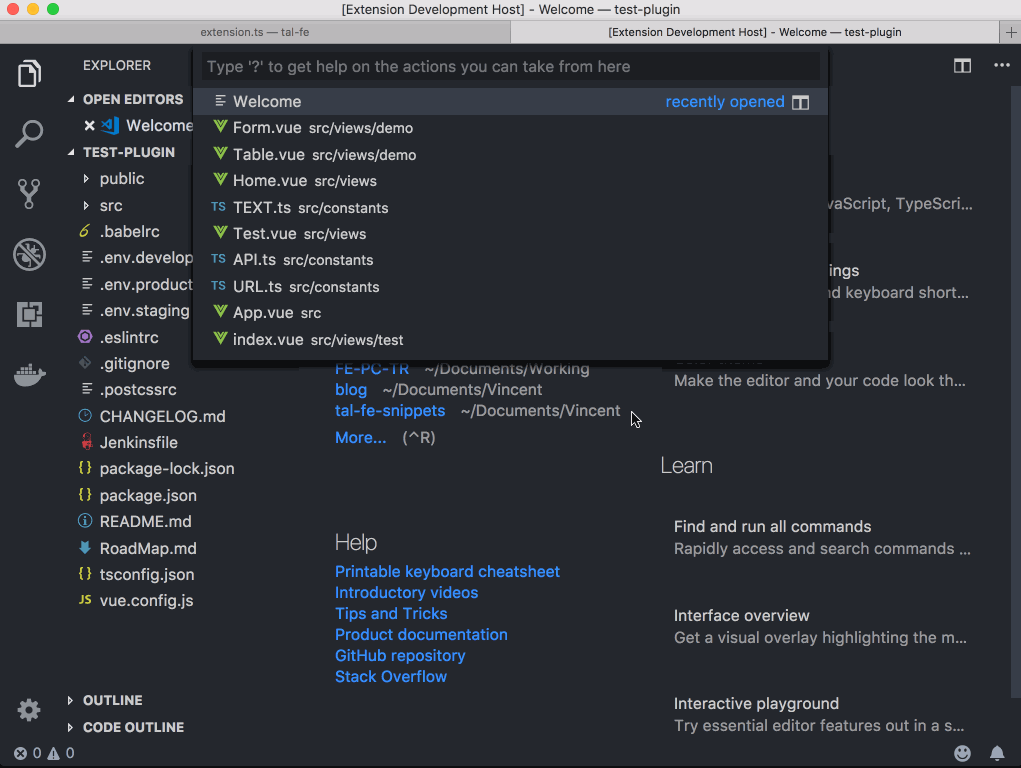
Task: Select Extension Development Host Welcome window tab
Action: 755,32
